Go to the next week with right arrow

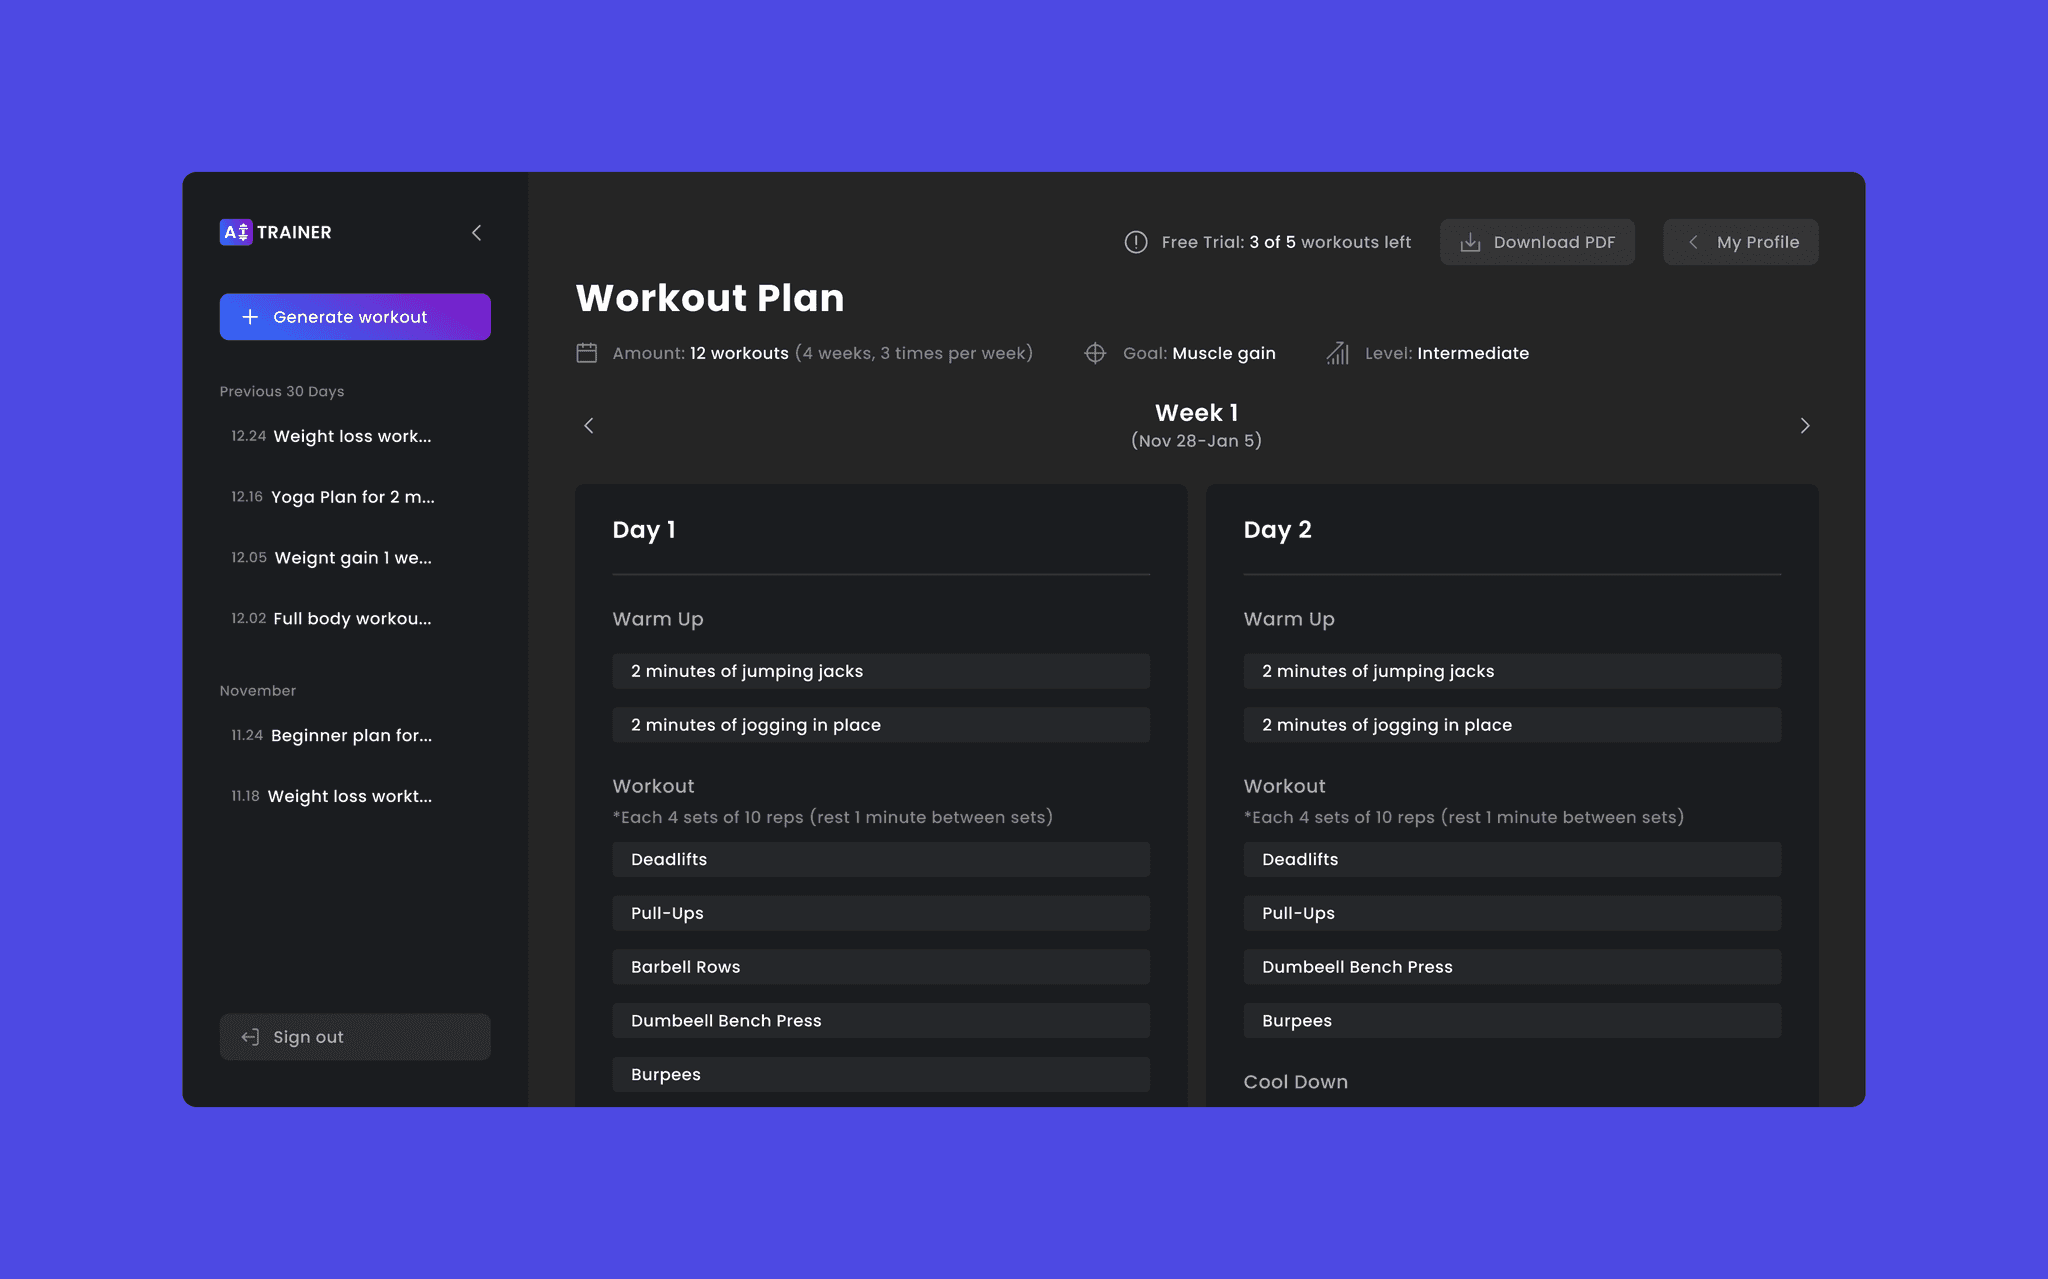pos(1804,426)
